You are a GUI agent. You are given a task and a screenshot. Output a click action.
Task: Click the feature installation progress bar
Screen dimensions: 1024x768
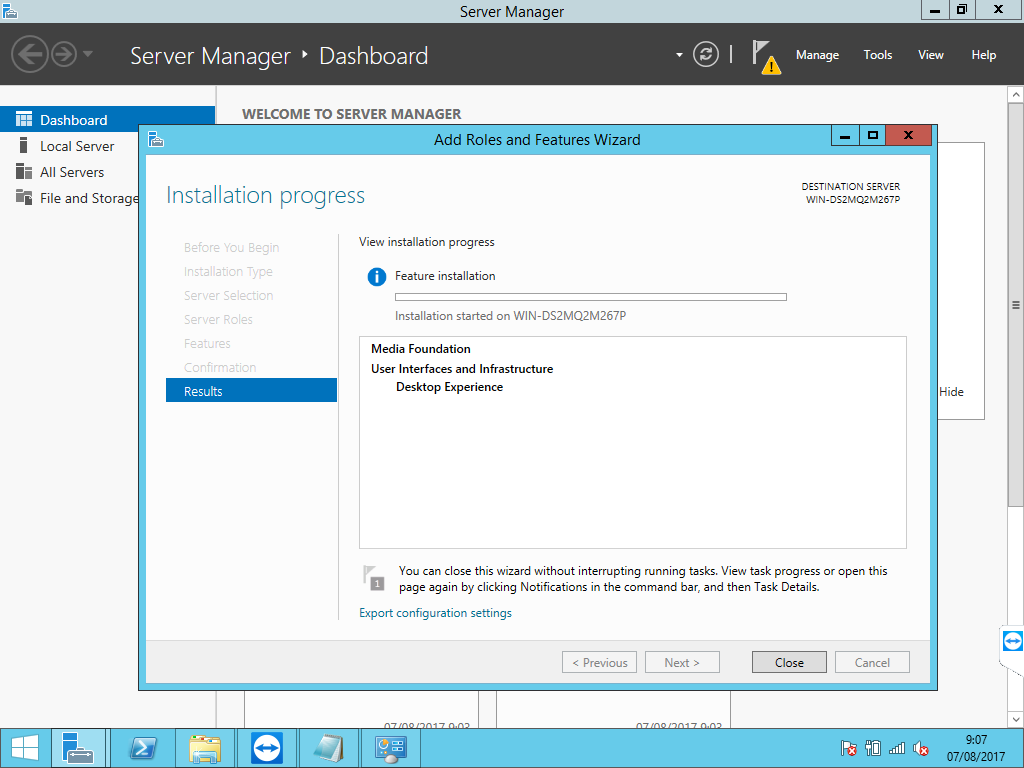[590, 297]
